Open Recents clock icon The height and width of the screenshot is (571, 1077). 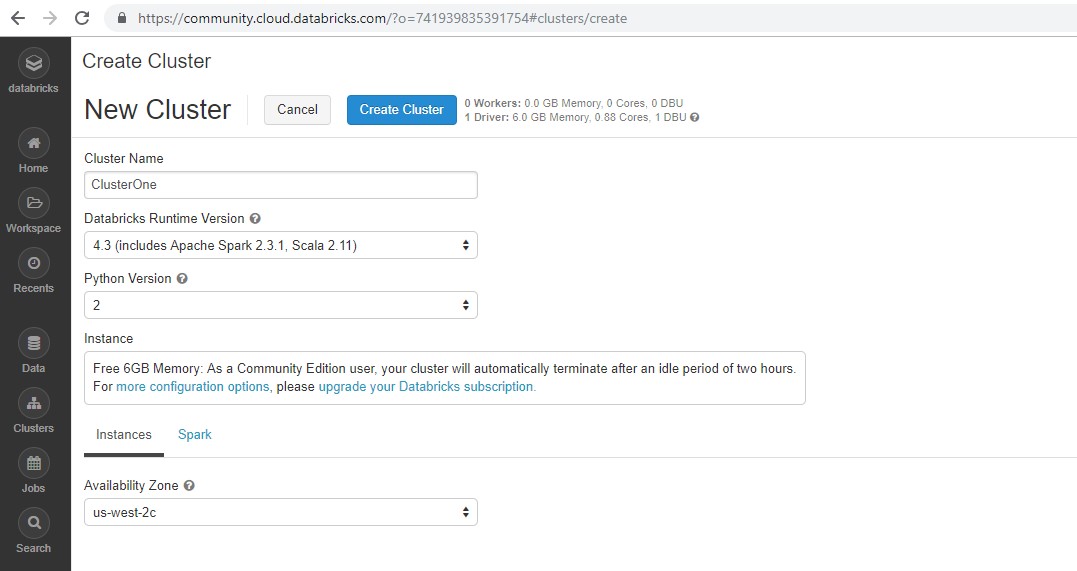[x=34, y=263]
